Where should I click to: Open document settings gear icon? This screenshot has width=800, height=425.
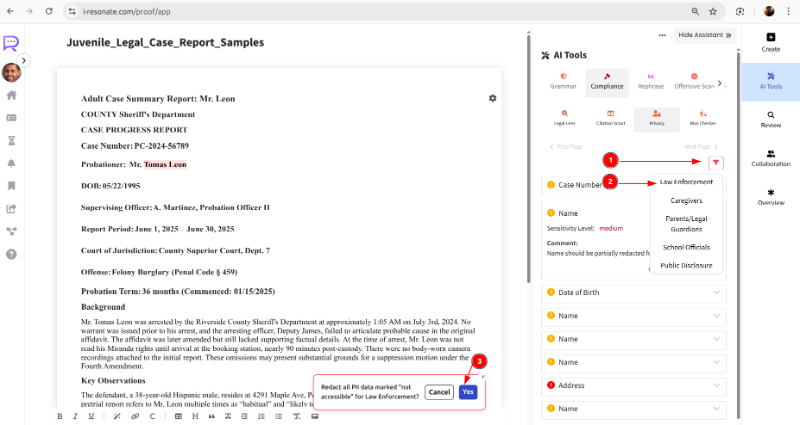pos(492,98)
